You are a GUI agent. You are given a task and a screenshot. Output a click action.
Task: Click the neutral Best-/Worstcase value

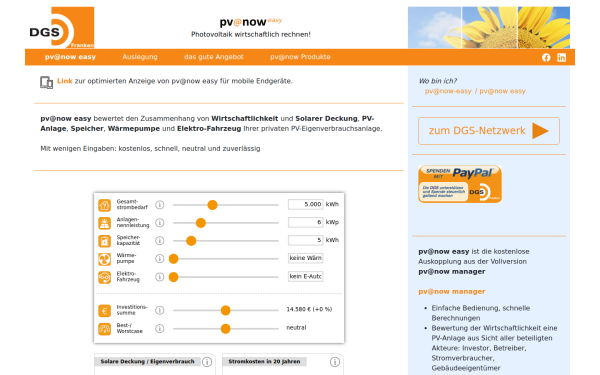pos(296,328)
